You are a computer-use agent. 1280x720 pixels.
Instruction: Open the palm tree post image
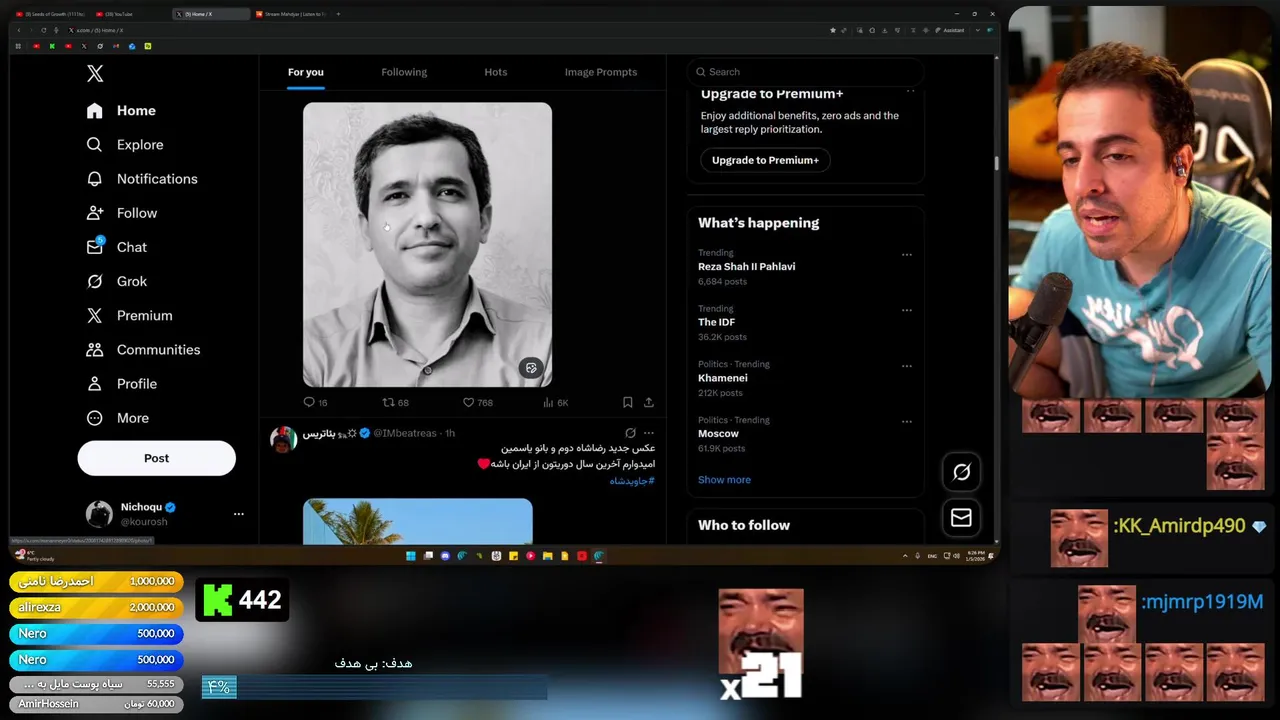418,521
